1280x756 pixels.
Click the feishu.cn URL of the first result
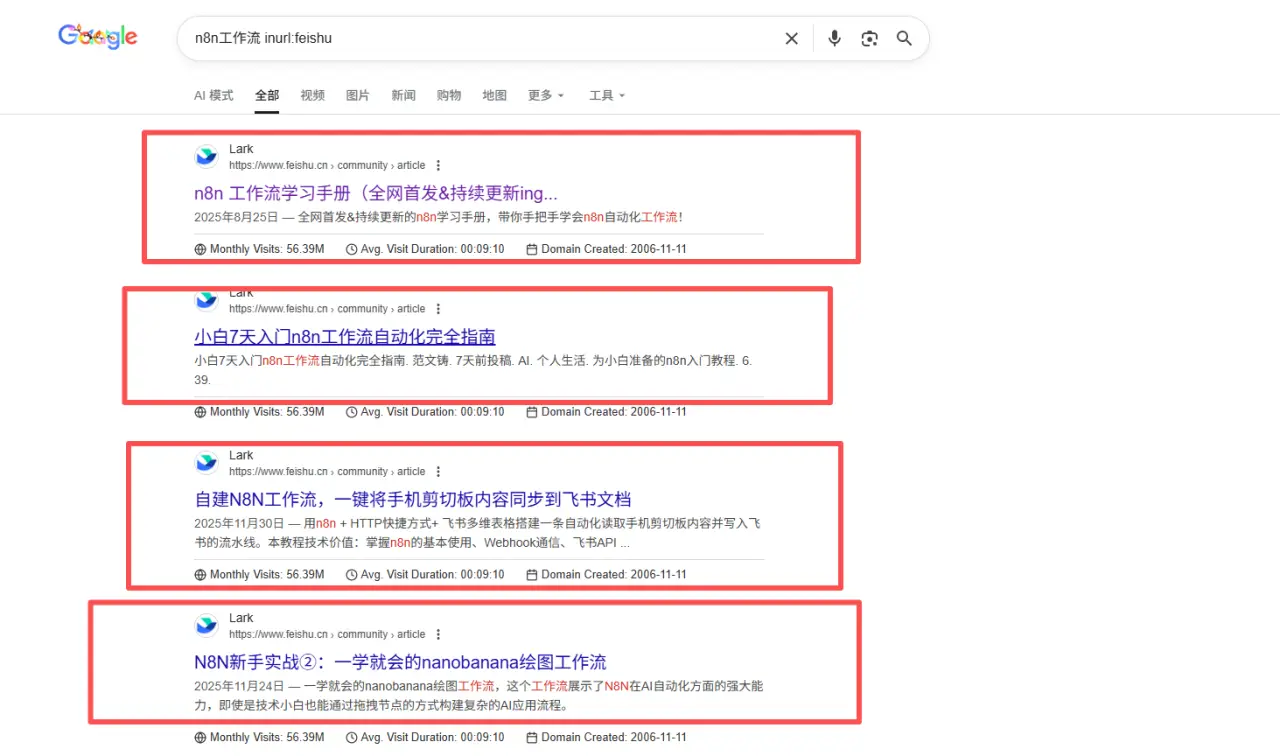pyautogui.click(x=327, y=166)
